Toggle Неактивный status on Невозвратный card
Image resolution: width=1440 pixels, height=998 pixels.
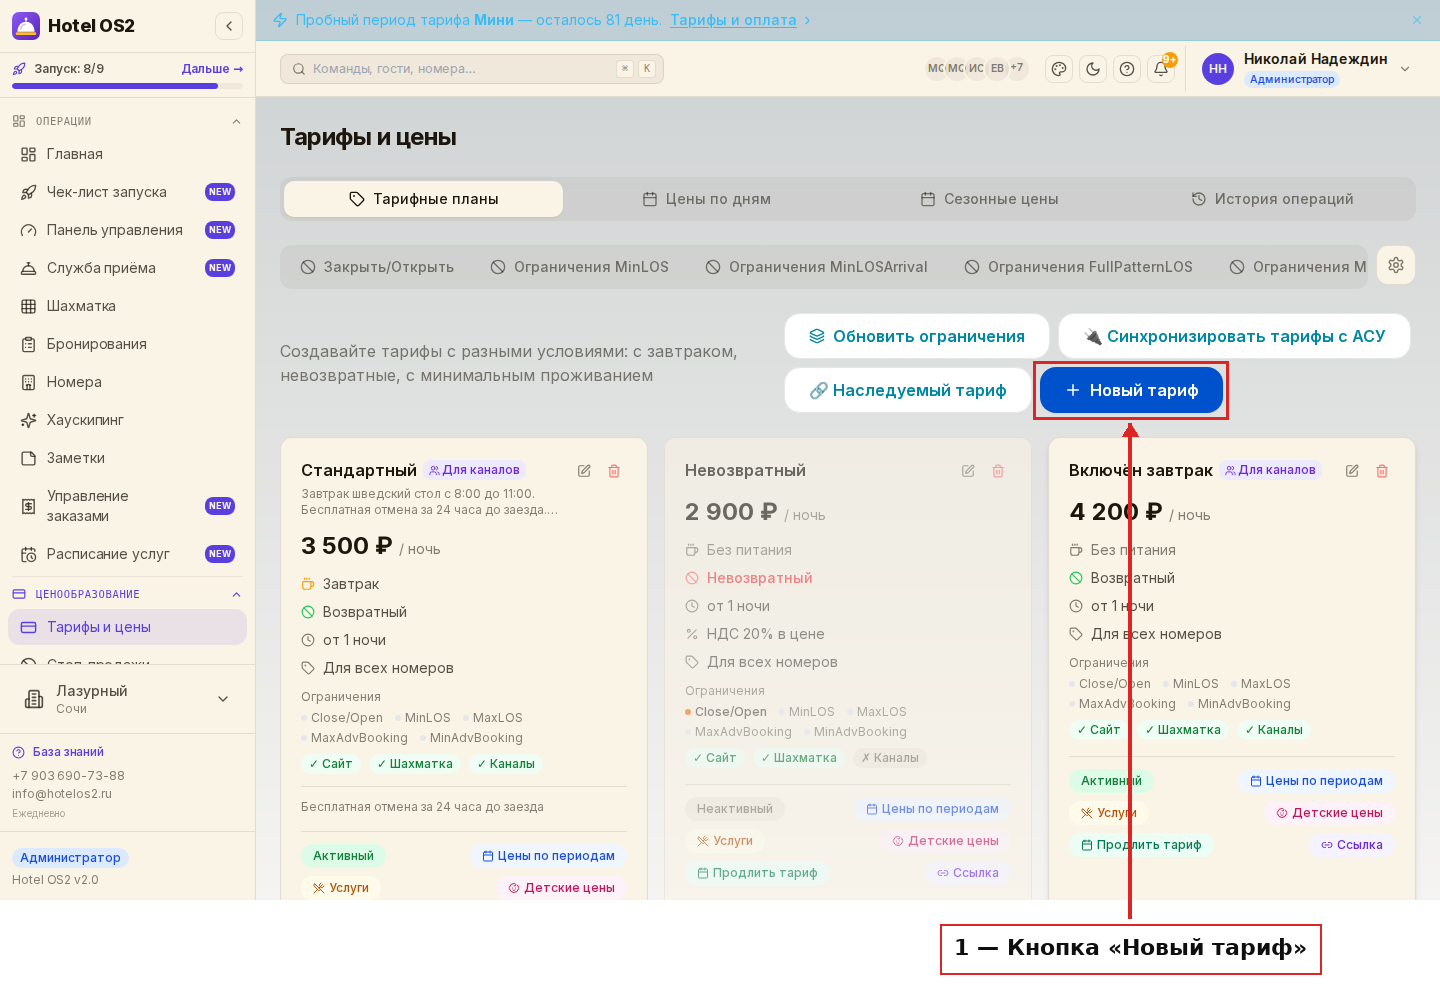tap(735, 809)
